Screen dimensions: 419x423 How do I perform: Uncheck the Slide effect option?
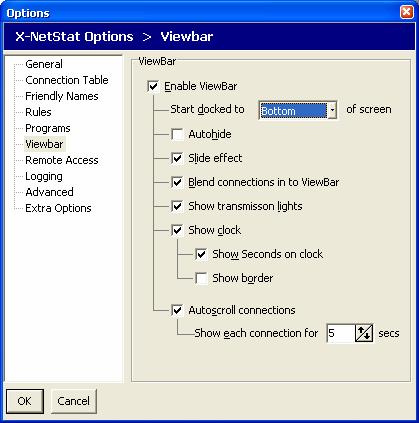click(177, 158)
